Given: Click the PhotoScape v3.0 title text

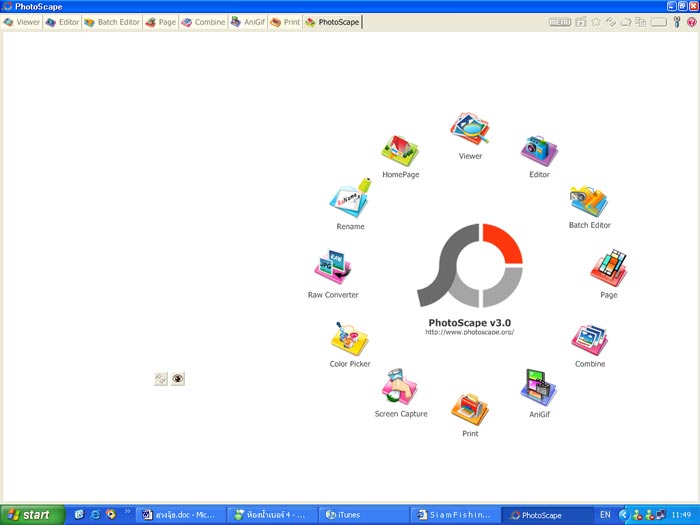Looking at the screenshot, I should pos(470,322).
